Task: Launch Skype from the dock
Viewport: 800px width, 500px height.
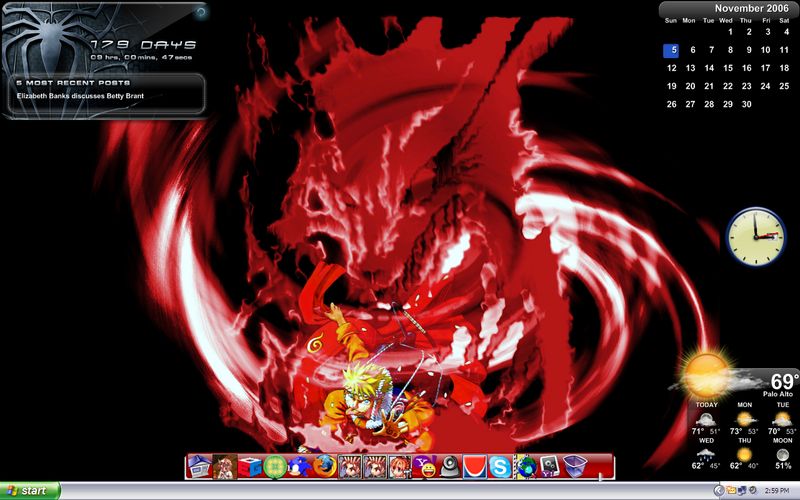Action: pos(499,467)
